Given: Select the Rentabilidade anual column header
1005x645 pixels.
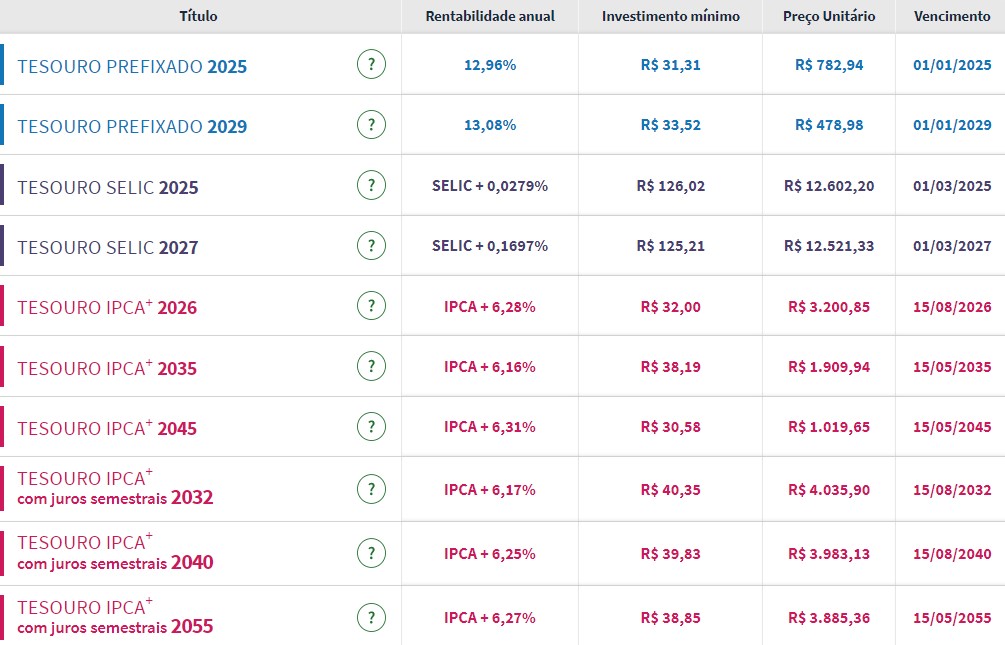Looking at the screenshot, I should pyautogui.click(x=490, y=16).
